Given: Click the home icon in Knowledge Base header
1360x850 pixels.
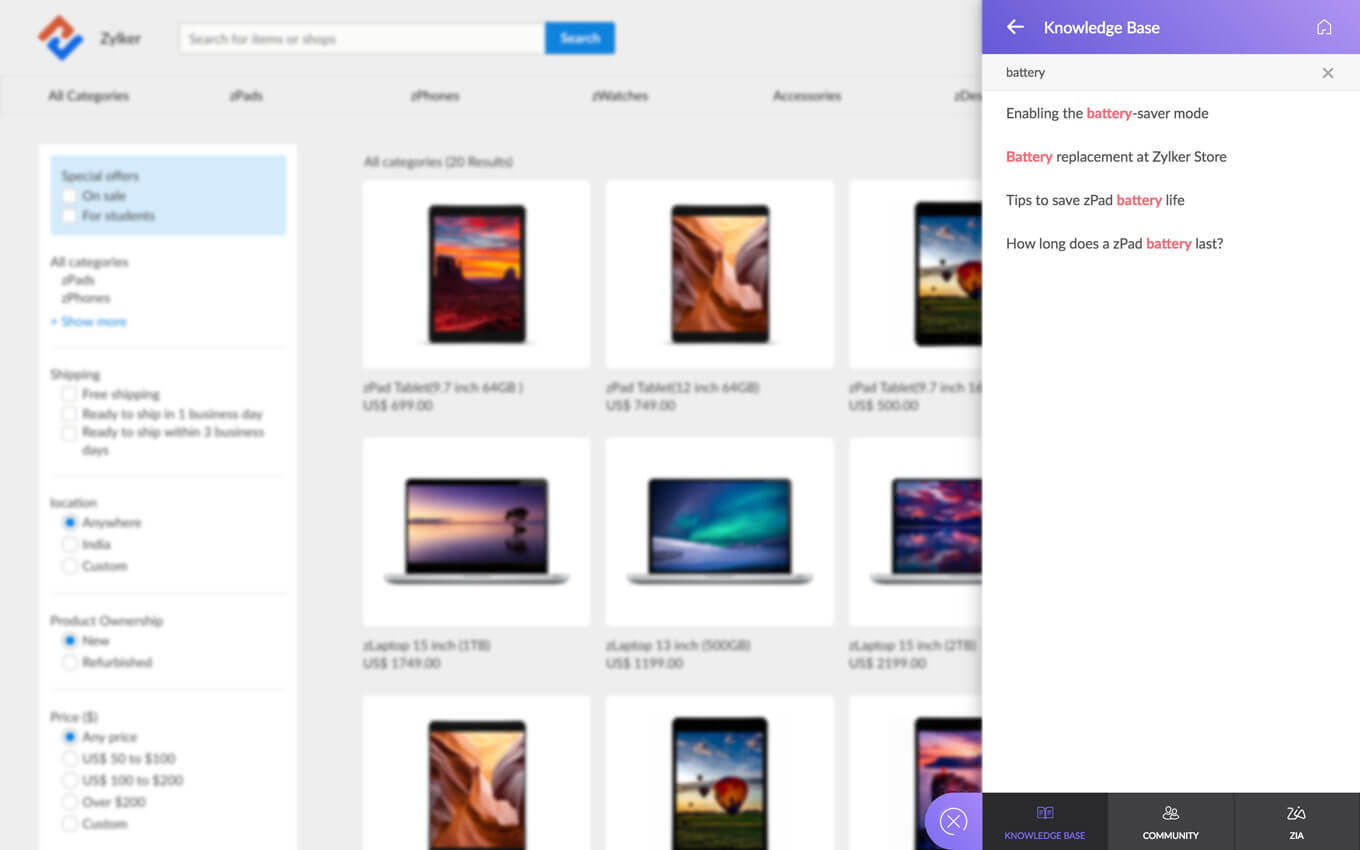Looking at the screenshot, I should coord(1324,27).
